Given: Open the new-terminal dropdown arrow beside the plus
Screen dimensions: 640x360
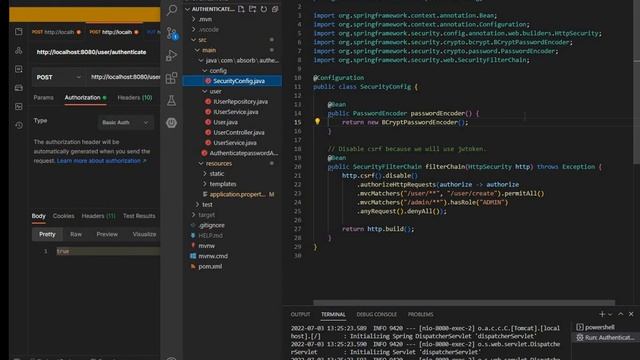Looking at the screenshot, I should click(610, 314).
